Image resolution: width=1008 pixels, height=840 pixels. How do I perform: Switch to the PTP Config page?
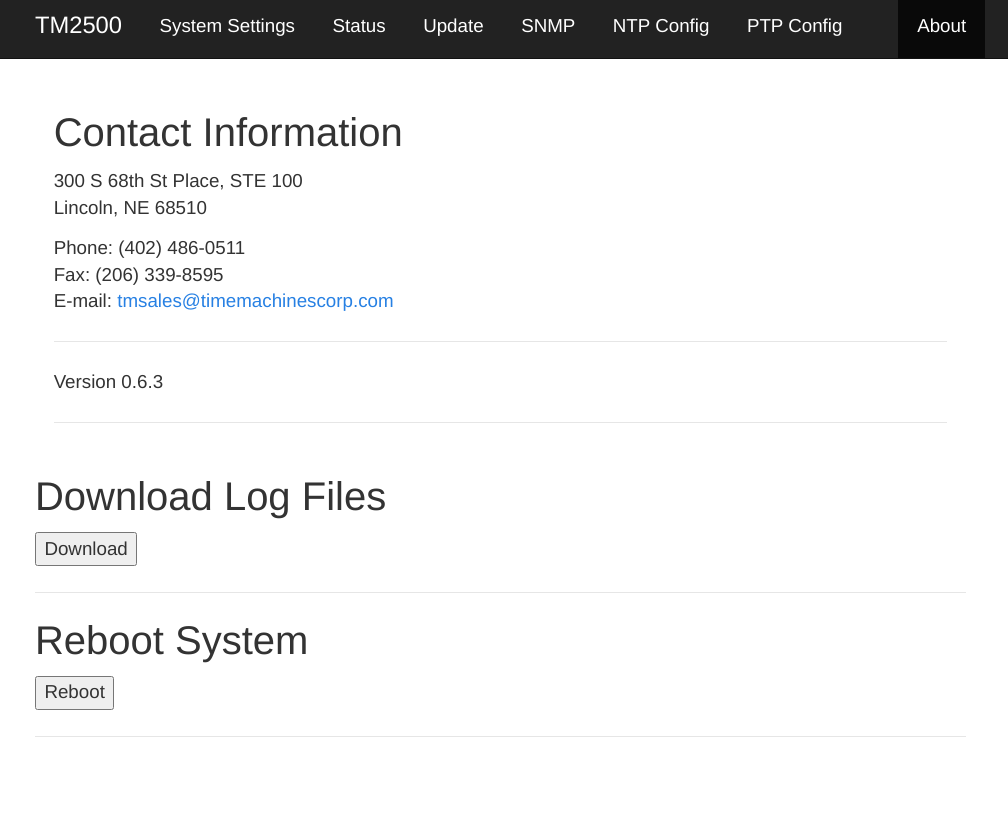(x=794, y=26)
